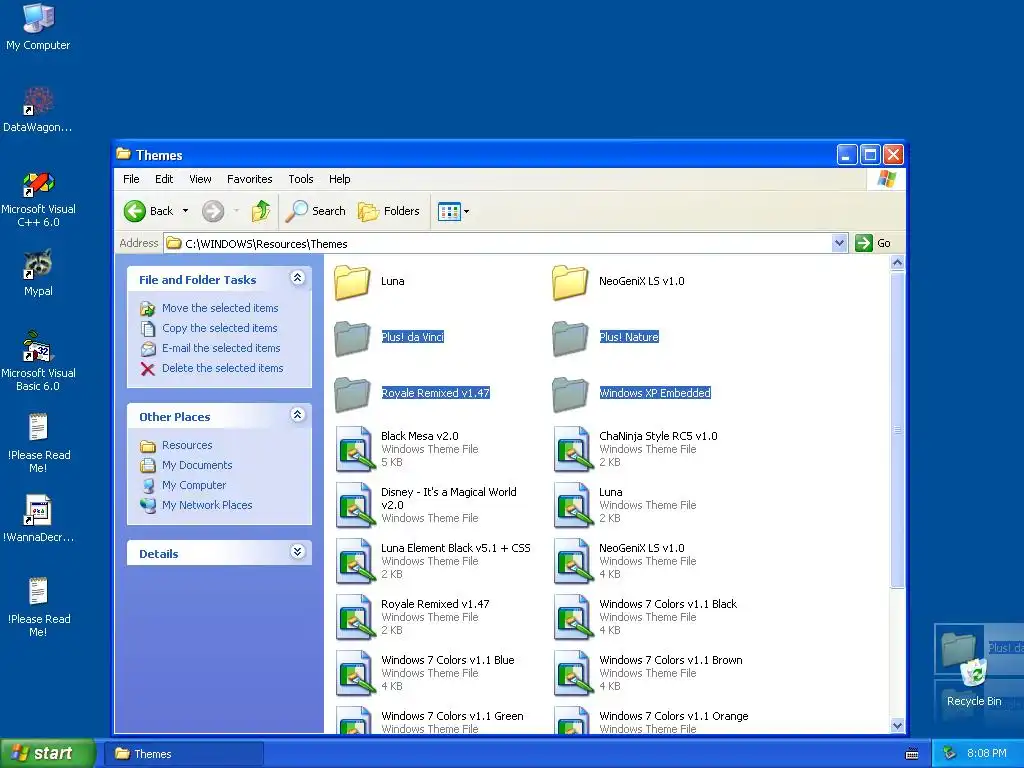The width and height of the screenshot is (1024, 768).
Task: Go up one folder level
Action: tap(261, 211)
